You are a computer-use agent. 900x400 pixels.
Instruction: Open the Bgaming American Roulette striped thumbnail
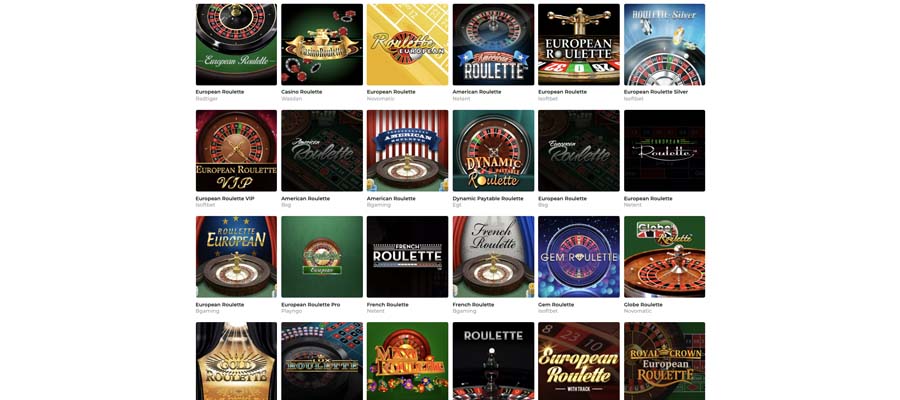click(408, 150)
